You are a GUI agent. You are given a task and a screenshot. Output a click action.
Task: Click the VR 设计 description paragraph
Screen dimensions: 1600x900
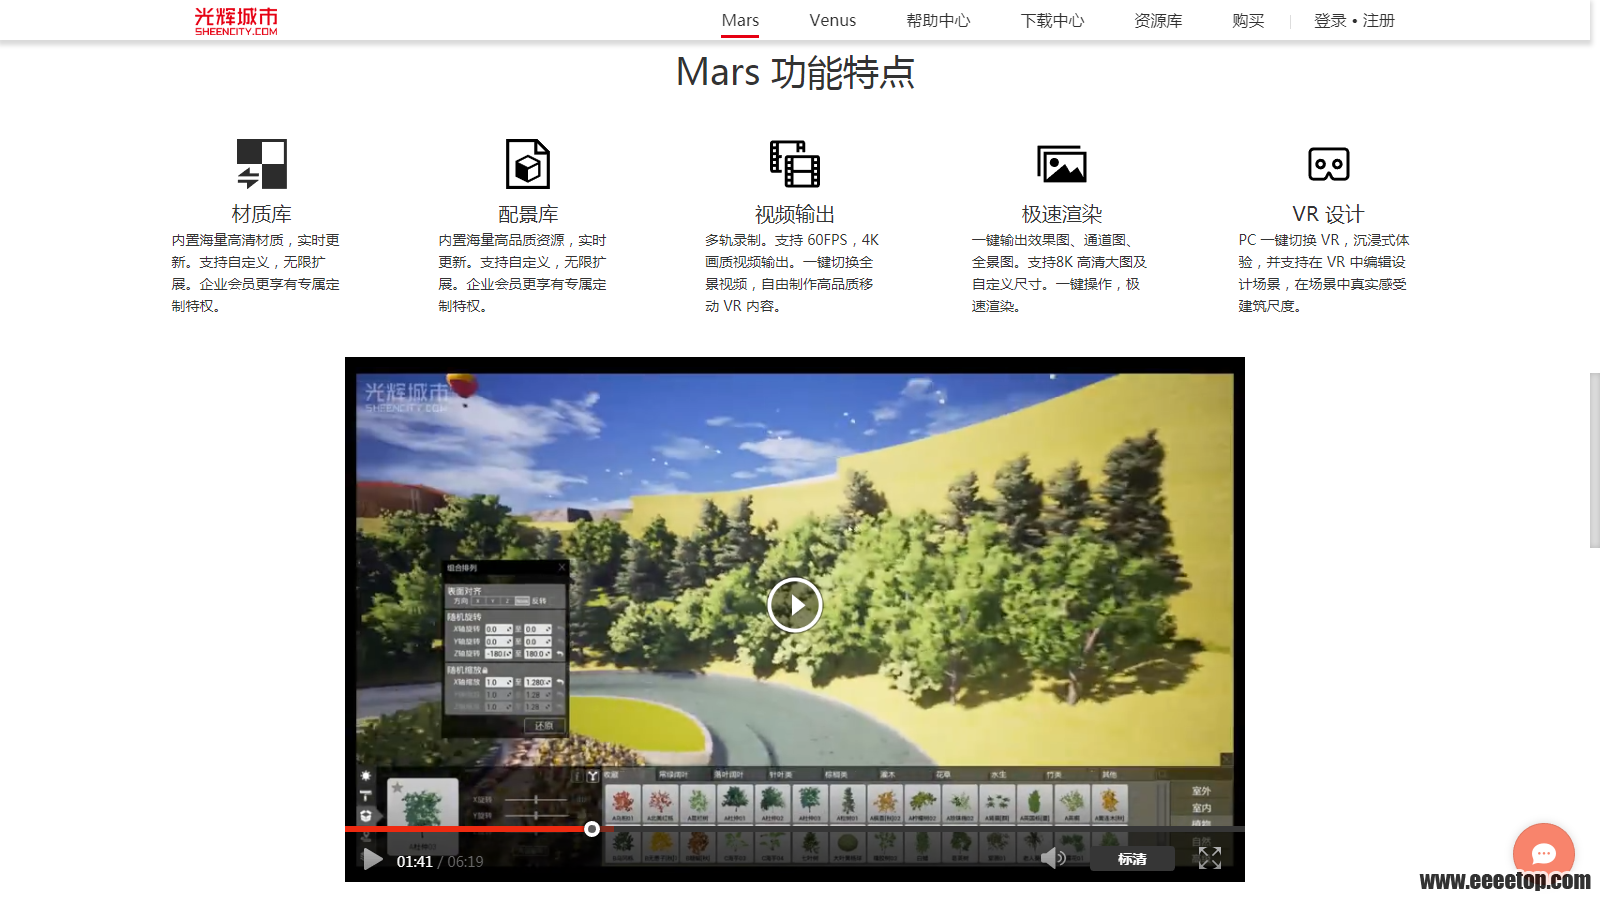(1324, 273)
